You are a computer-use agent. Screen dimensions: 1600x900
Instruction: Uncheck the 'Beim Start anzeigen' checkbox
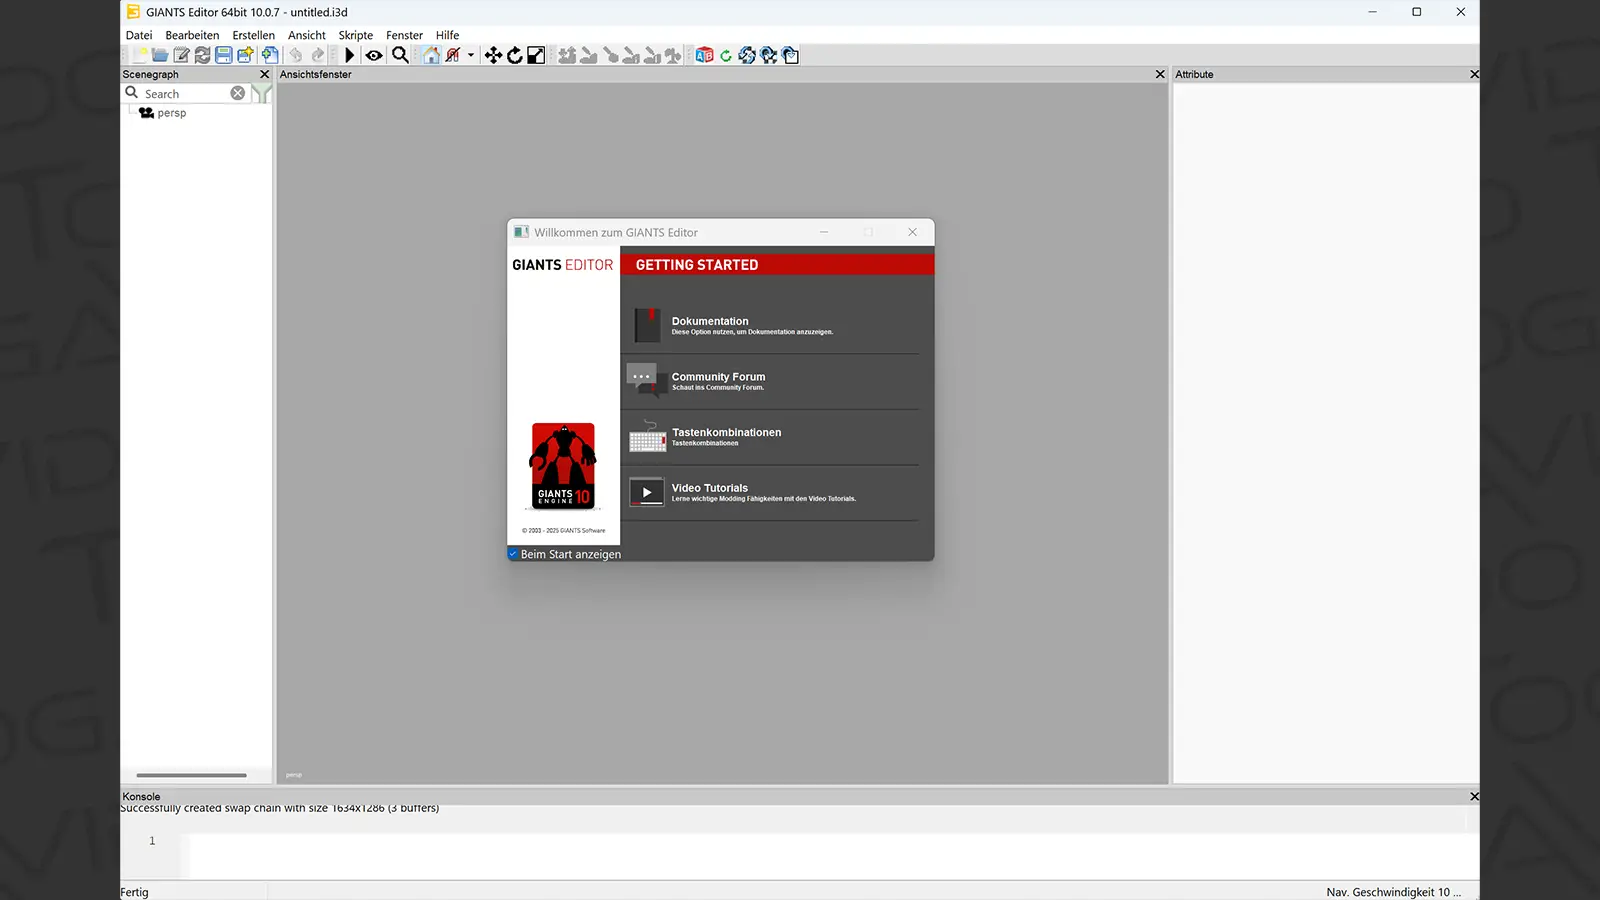click(513, 554)
